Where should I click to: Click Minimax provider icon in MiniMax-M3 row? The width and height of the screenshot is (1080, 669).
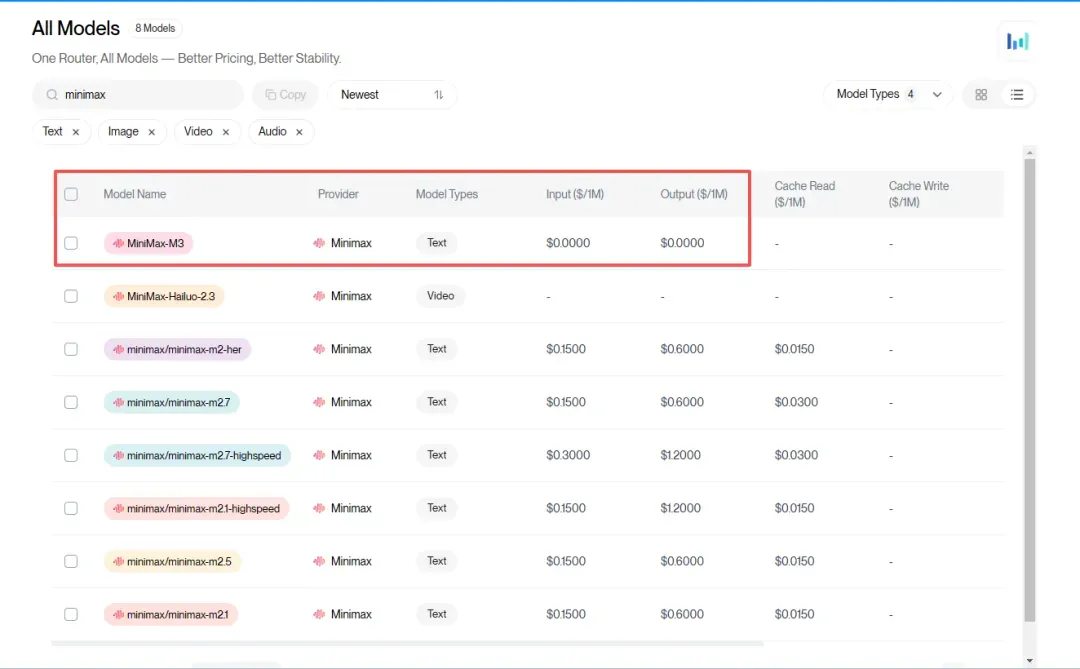tap(319, 243)
